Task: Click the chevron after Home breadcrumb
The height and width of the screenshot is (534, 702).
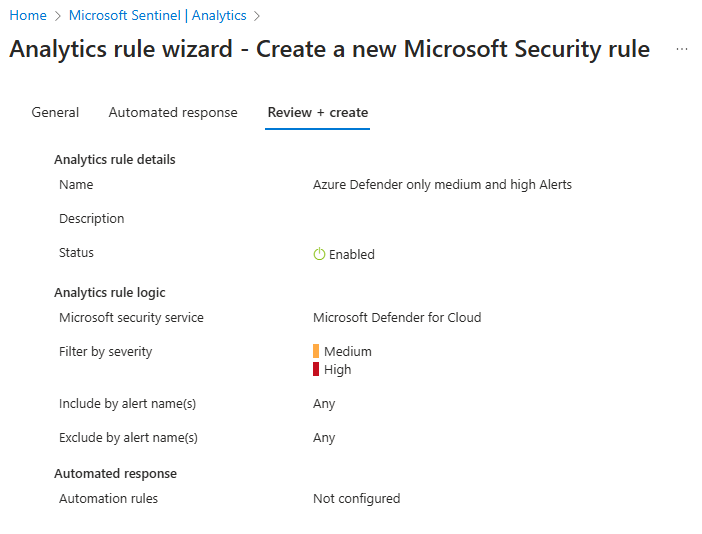Action: (58, 16)
